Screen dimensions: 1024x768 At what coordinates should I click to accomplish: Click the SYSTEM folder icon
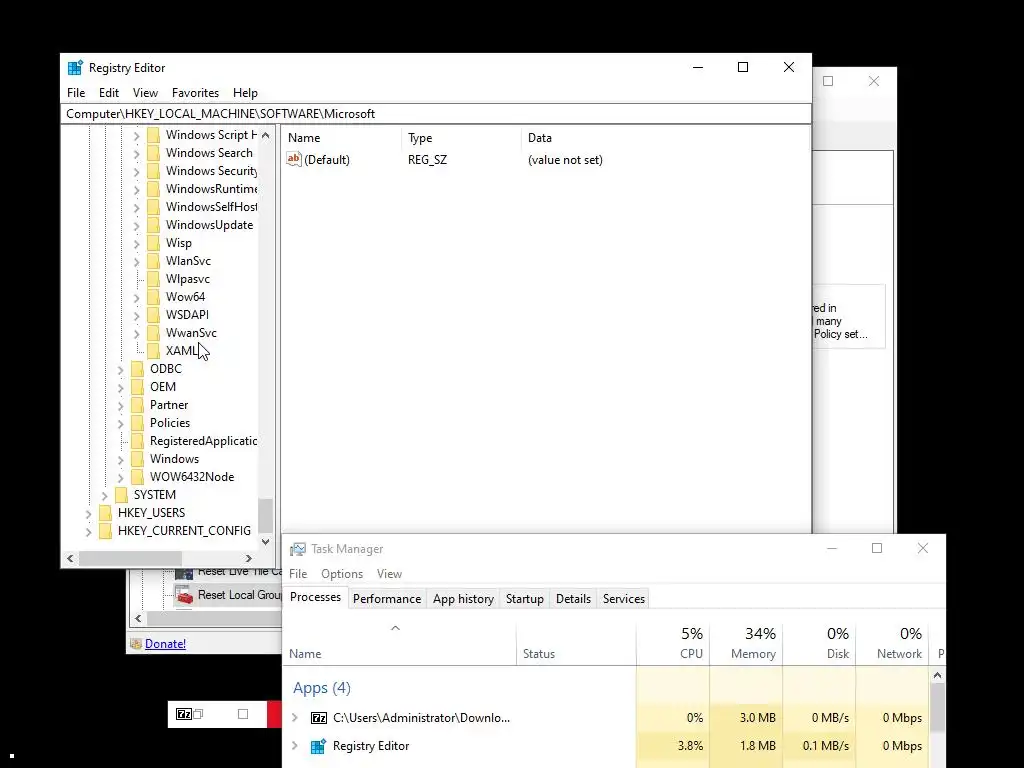pyautogui.click(x=121, y=495)
